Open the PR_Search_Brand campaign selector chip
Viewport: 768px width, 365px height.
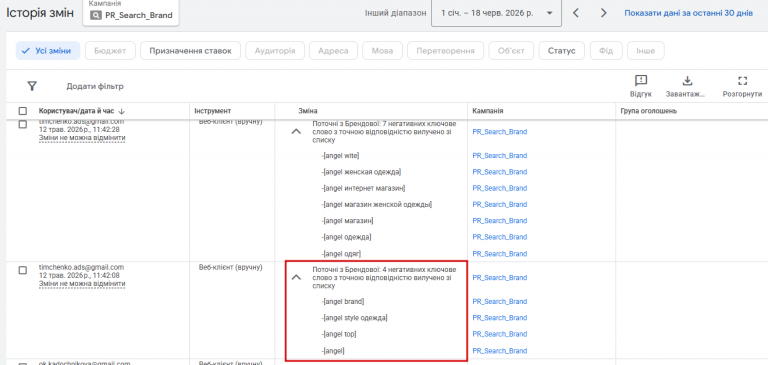(131, 12)
